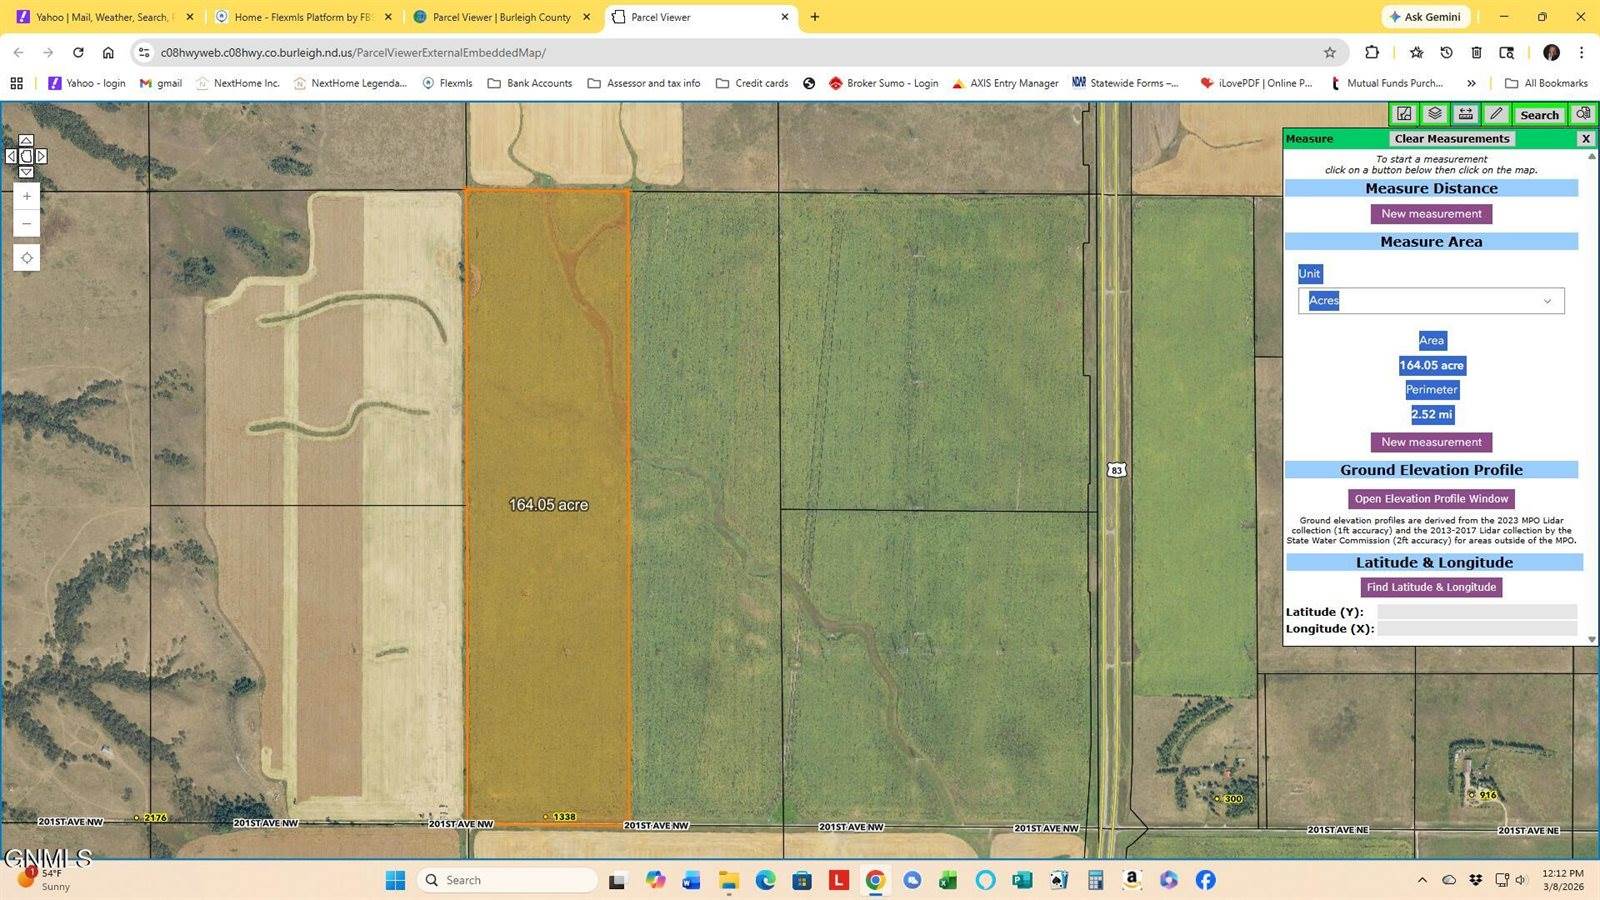Zoom out with the minus button
1600x900 pixels.
pyautogui.click(x=26, y=223)
